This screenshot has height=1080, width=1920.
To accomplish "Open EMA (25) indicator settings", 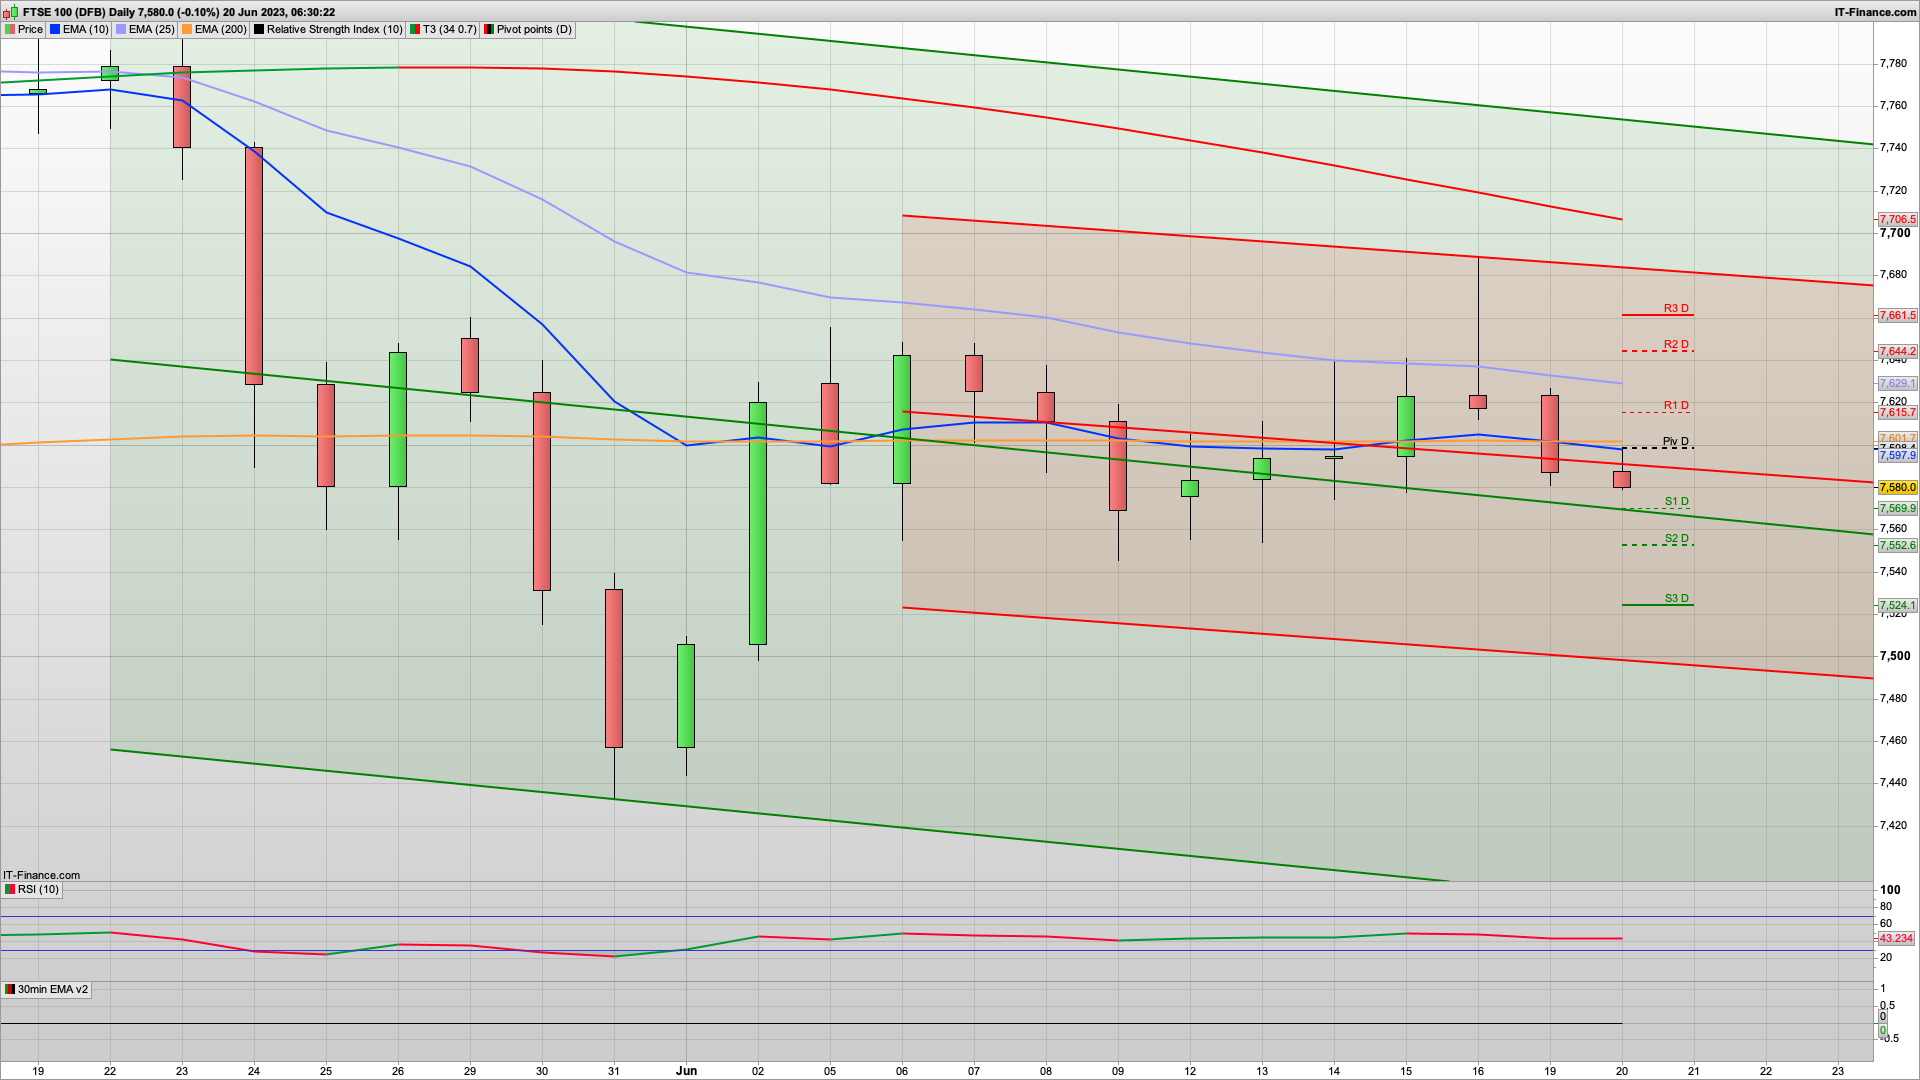I will click(x=145, y=29).
